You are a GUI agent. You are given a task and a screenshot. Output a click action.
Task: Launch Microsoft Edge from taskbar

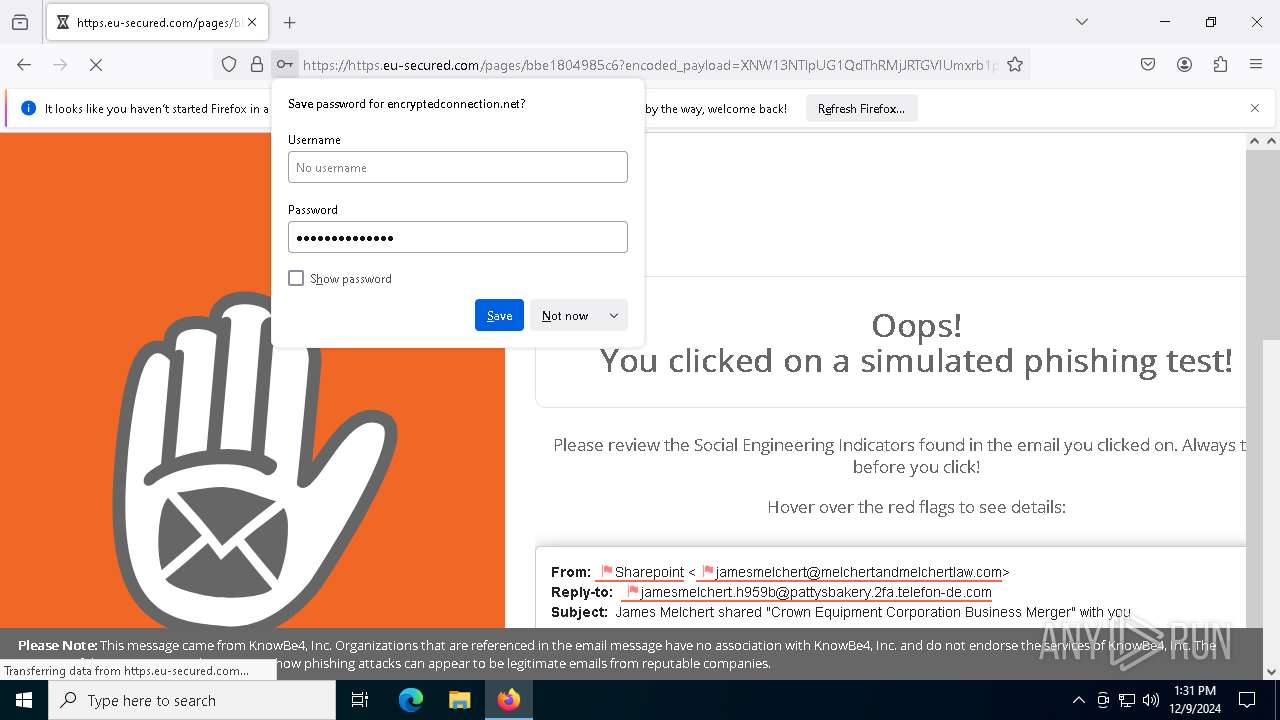(411, 700)
